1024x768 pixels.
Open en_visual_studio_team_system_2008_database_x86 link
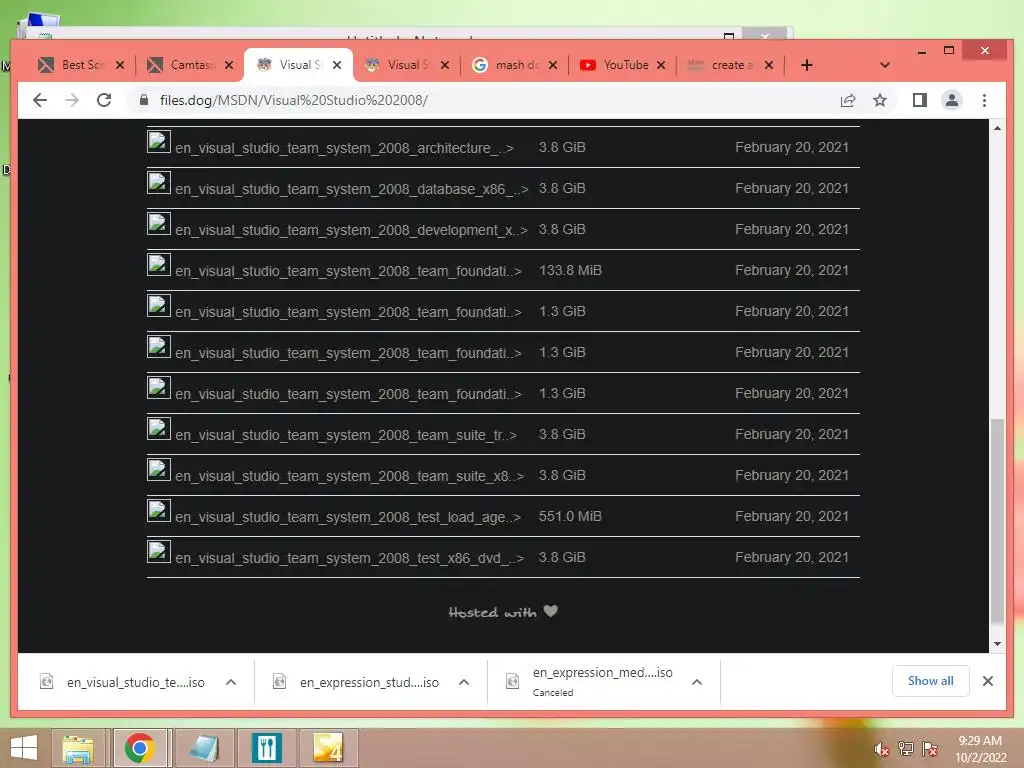click(351, 189)
